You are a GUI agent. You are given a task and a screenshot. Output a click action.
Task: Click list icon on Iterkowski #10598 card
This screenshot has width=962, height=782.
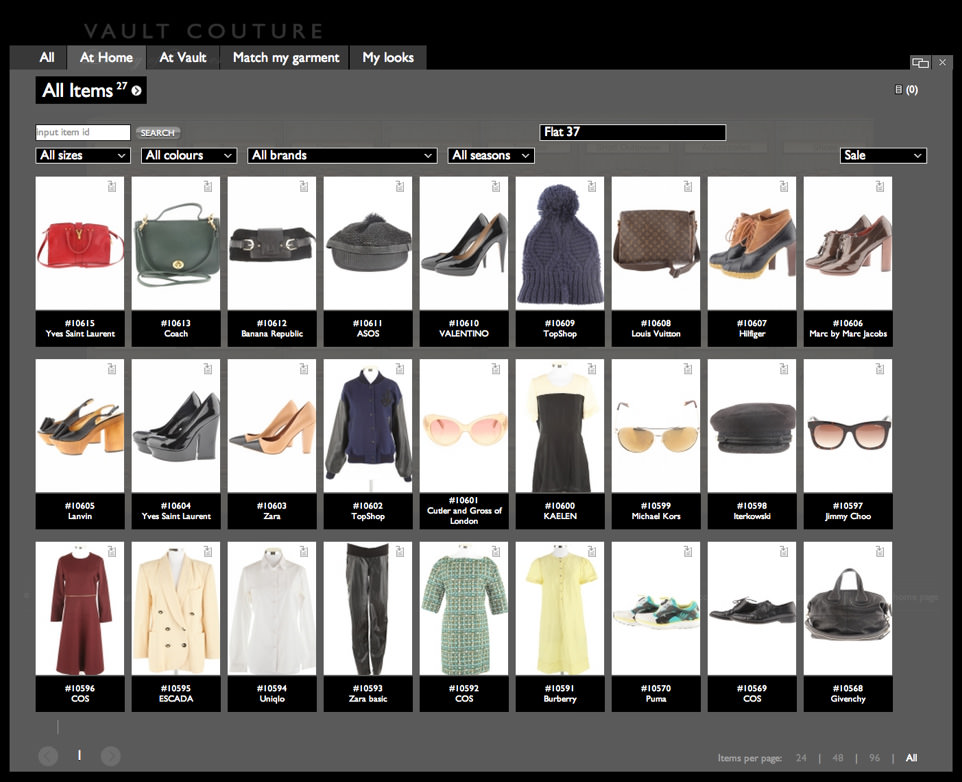click(784, 369)
